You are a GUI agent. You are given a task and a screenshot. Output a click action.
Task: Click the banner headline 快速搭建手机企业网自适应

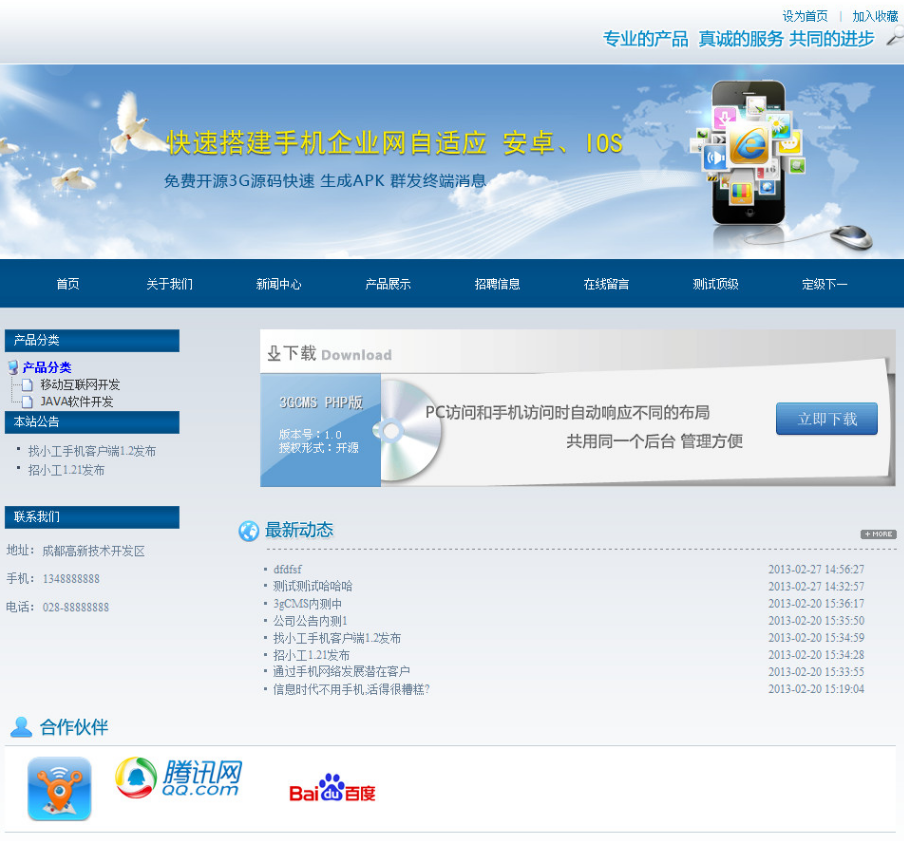[327, 143]
